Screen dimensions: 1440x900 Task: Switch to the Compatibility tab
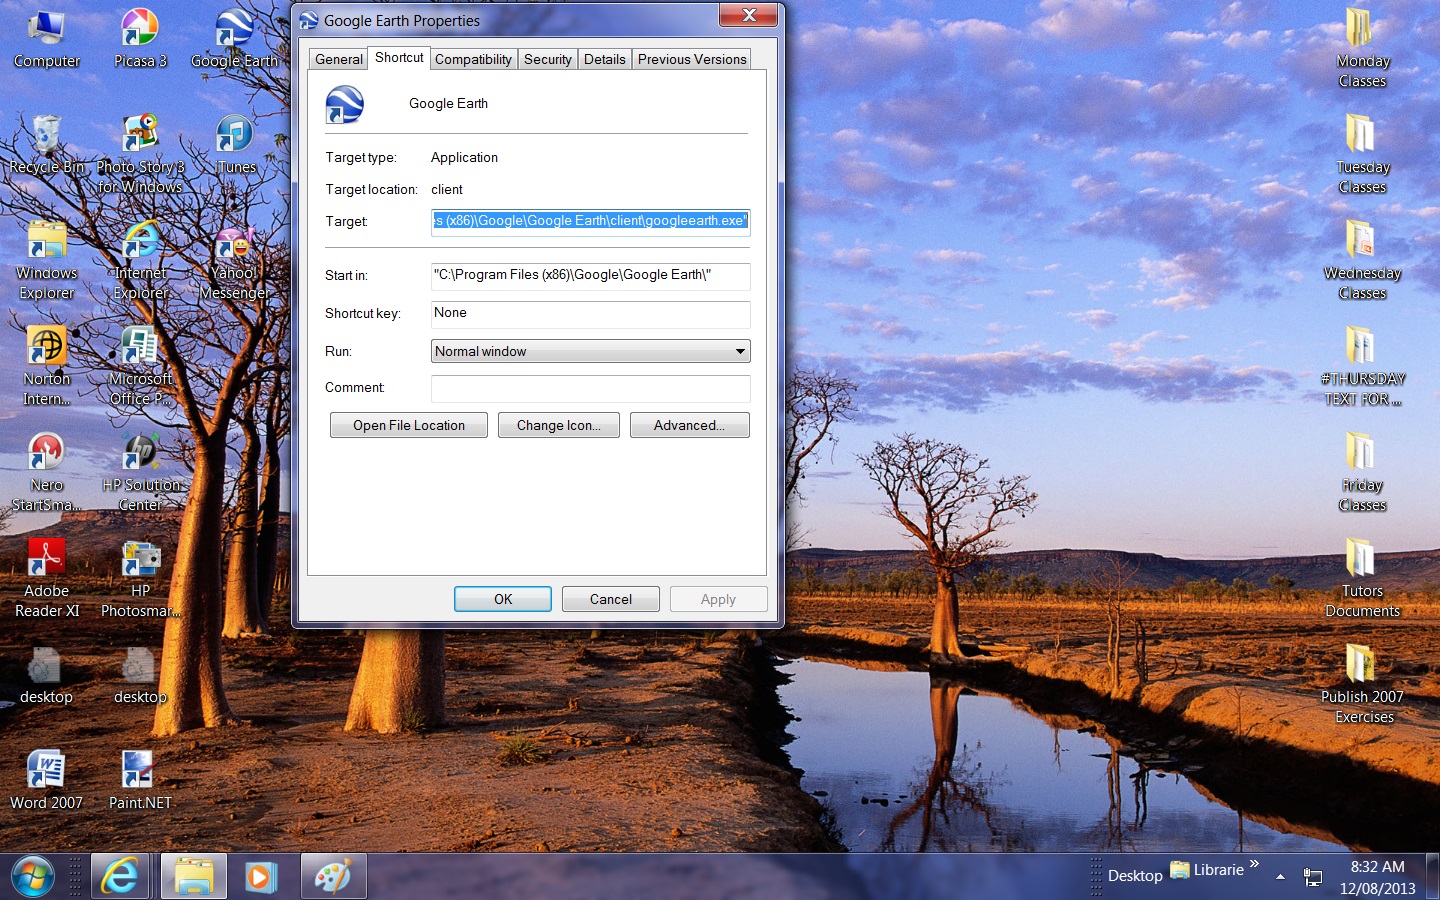tap(473, 59)
